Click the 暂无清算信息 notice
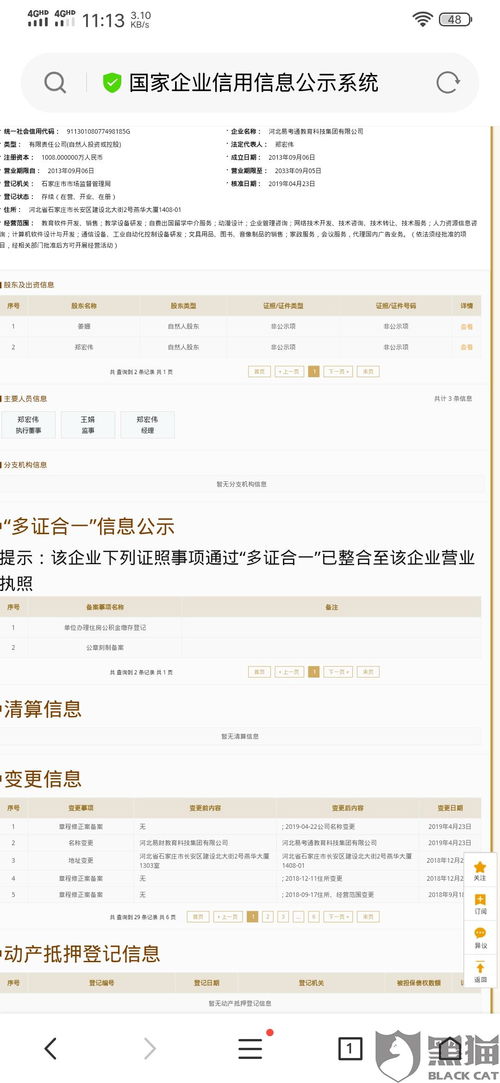This screenshot has height=1083, width=500. pyautogui.click(x=240, y=736)
